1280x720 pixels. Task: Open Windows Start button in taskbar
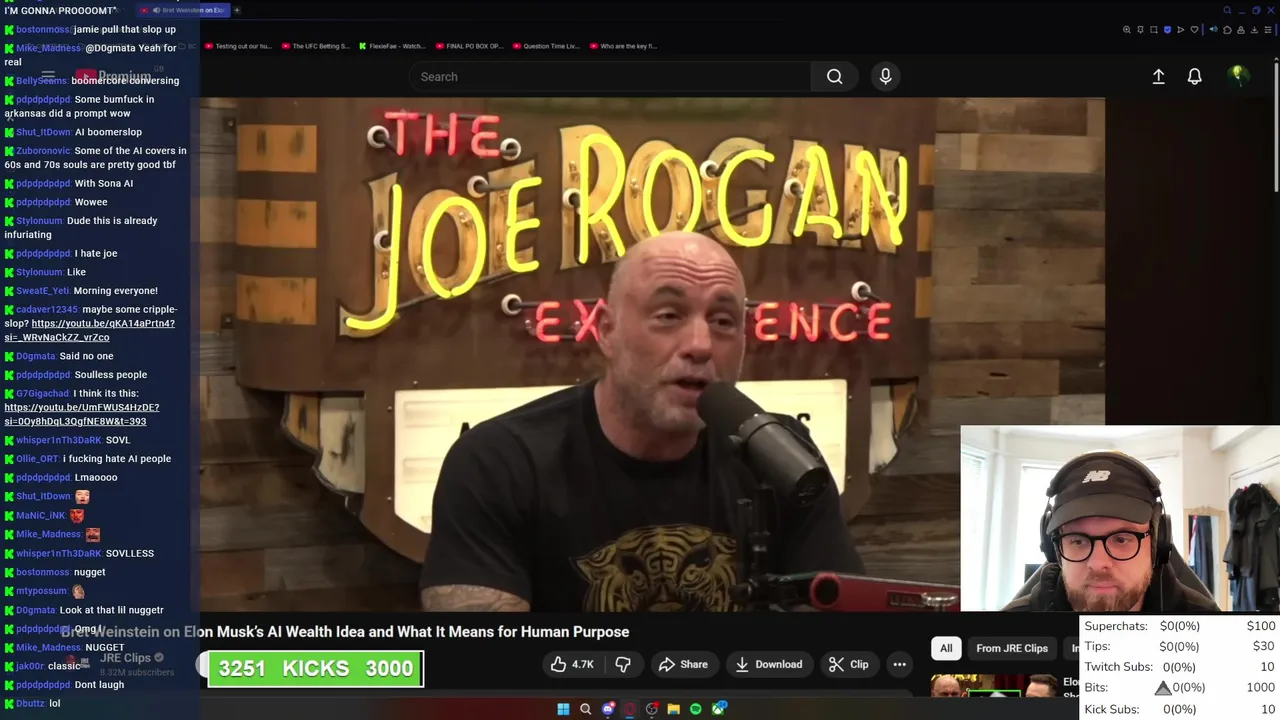coord(563,709)
